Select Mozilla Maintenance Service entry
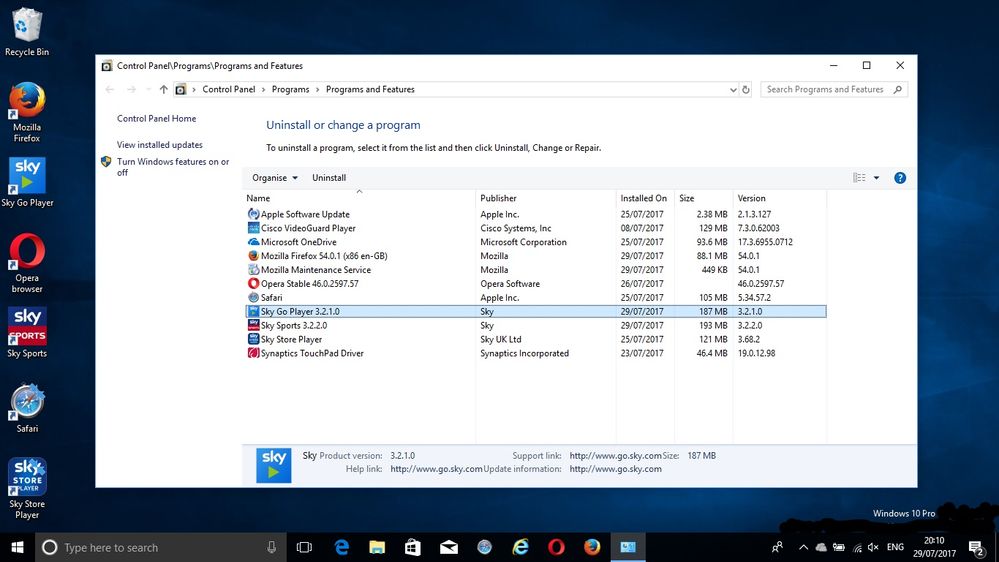This screenshot has width=999, height=562. click(x=536, y=270)
